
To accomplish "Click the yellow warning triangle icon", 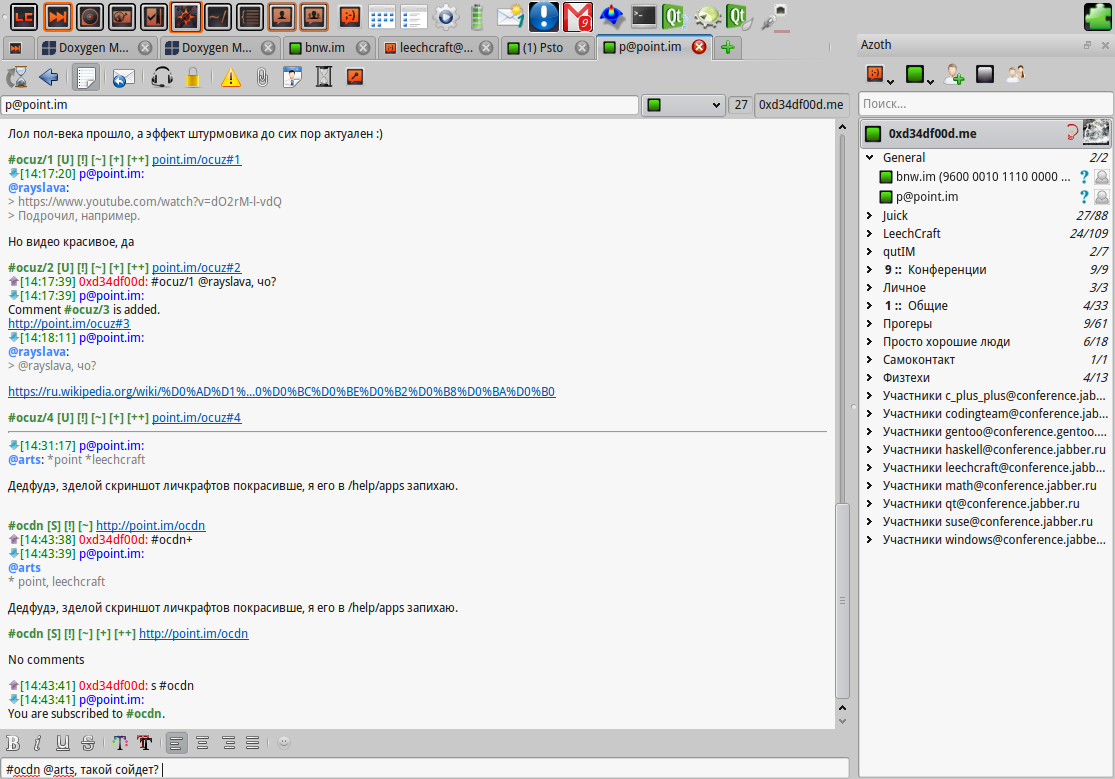I will click(x=231, y=77).
